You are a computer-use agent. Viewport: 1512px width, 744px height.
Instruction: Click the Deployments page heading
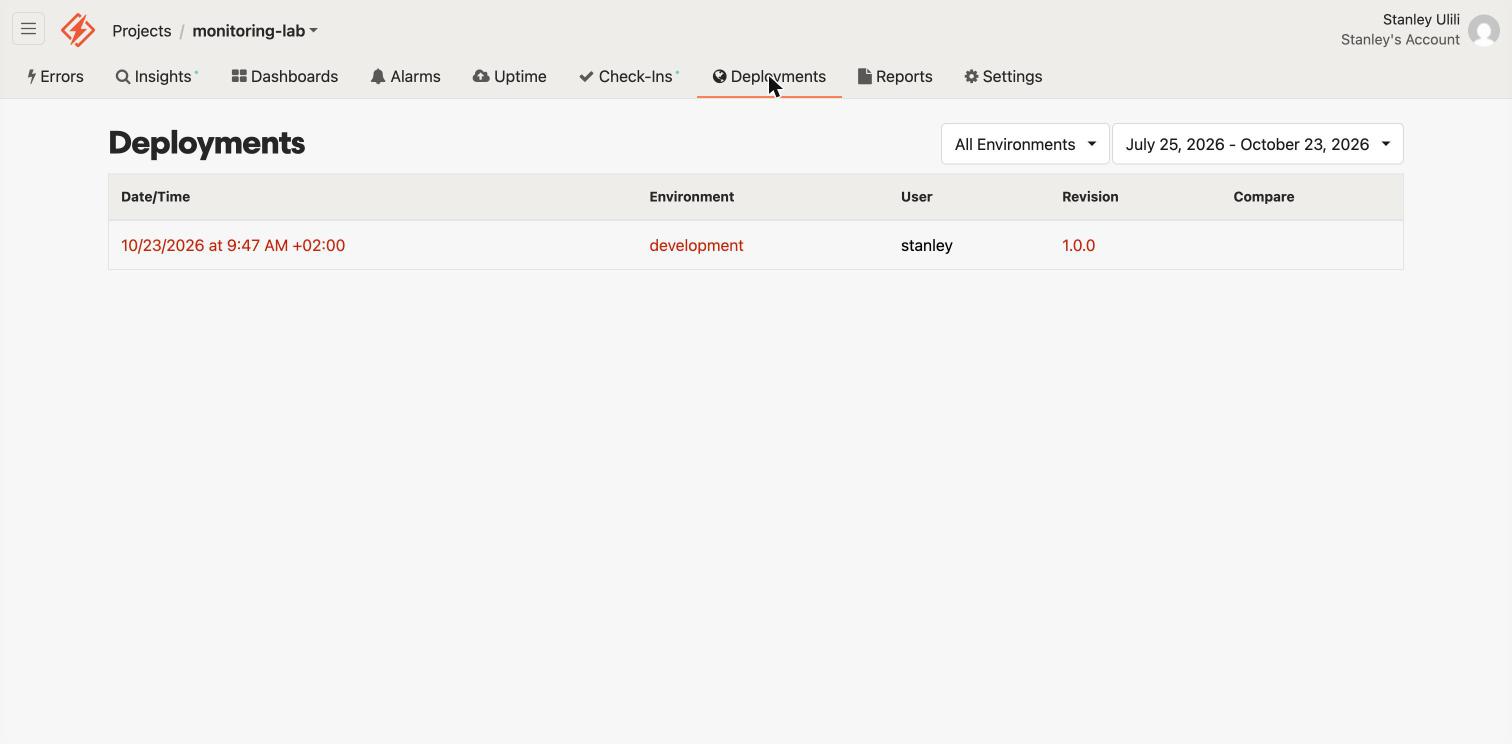click(x=207, y=143)
